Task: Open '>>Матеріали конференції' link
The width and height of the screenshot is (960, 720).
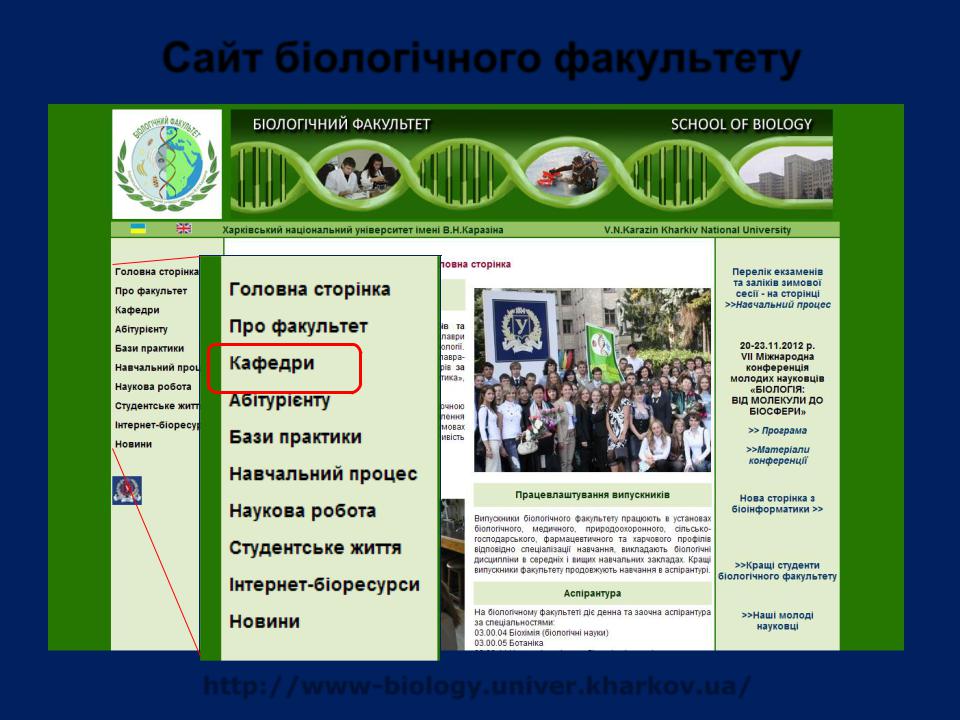Action: click(778, 454)
